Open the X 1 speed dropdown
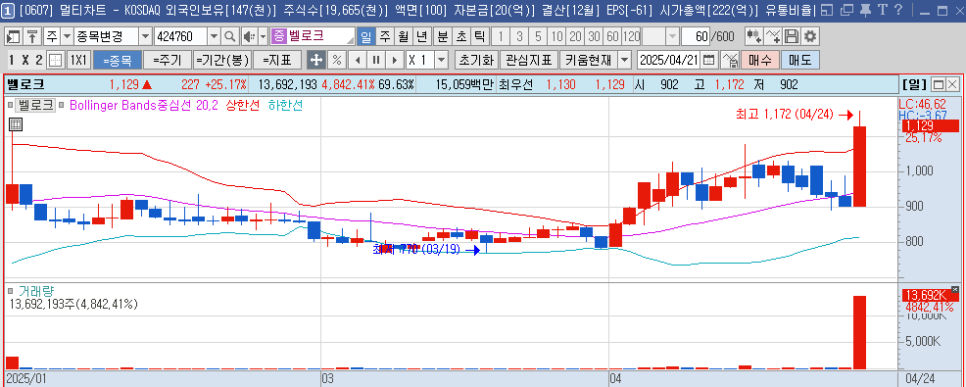This screenshot has width=966, height=387. pyautogui.click(x=442, y=60)
